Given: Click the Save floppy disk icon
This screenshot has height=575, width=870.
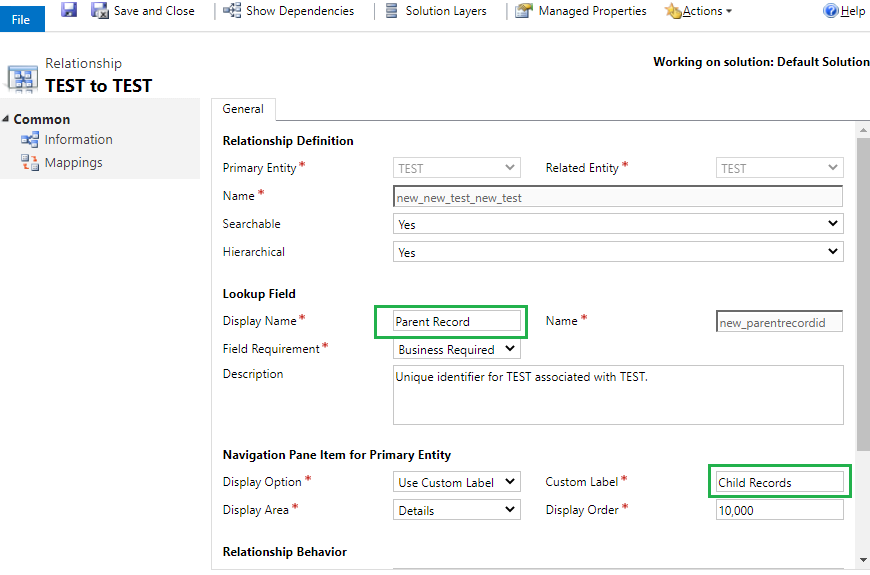Looking at the screenshot, I should click(69, 9).
